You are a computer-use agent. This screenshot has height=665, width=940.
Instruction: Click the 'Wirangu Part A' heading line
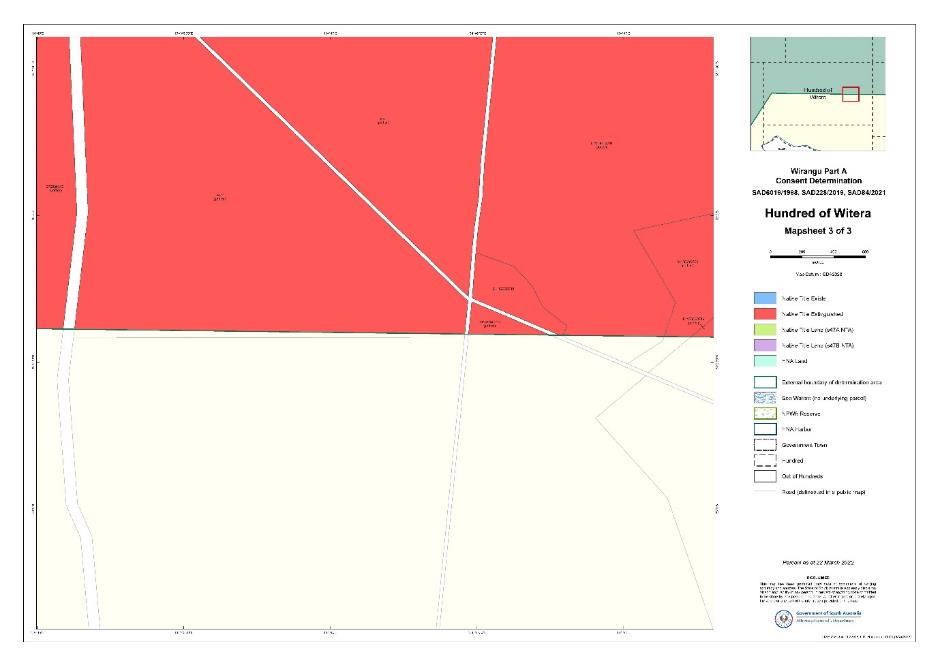pyautogui.click(x=818, y=171)
